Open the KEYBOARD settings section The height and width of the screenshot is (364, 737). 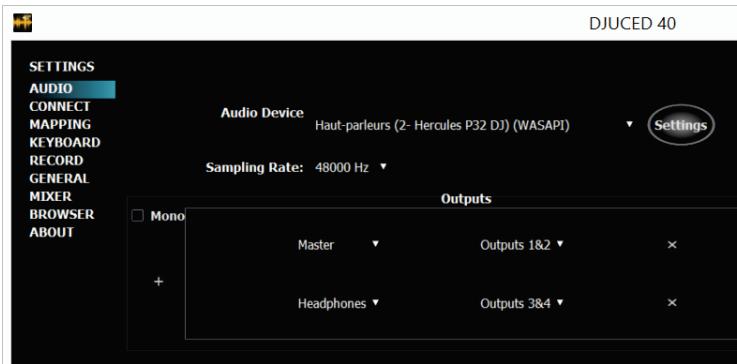65,142
